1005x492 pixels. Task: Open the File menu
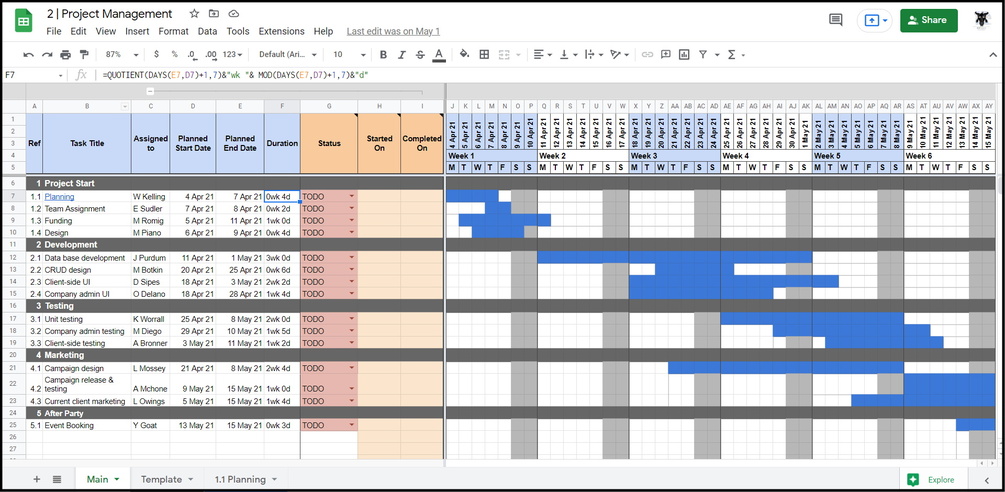[x=54, y=31]
